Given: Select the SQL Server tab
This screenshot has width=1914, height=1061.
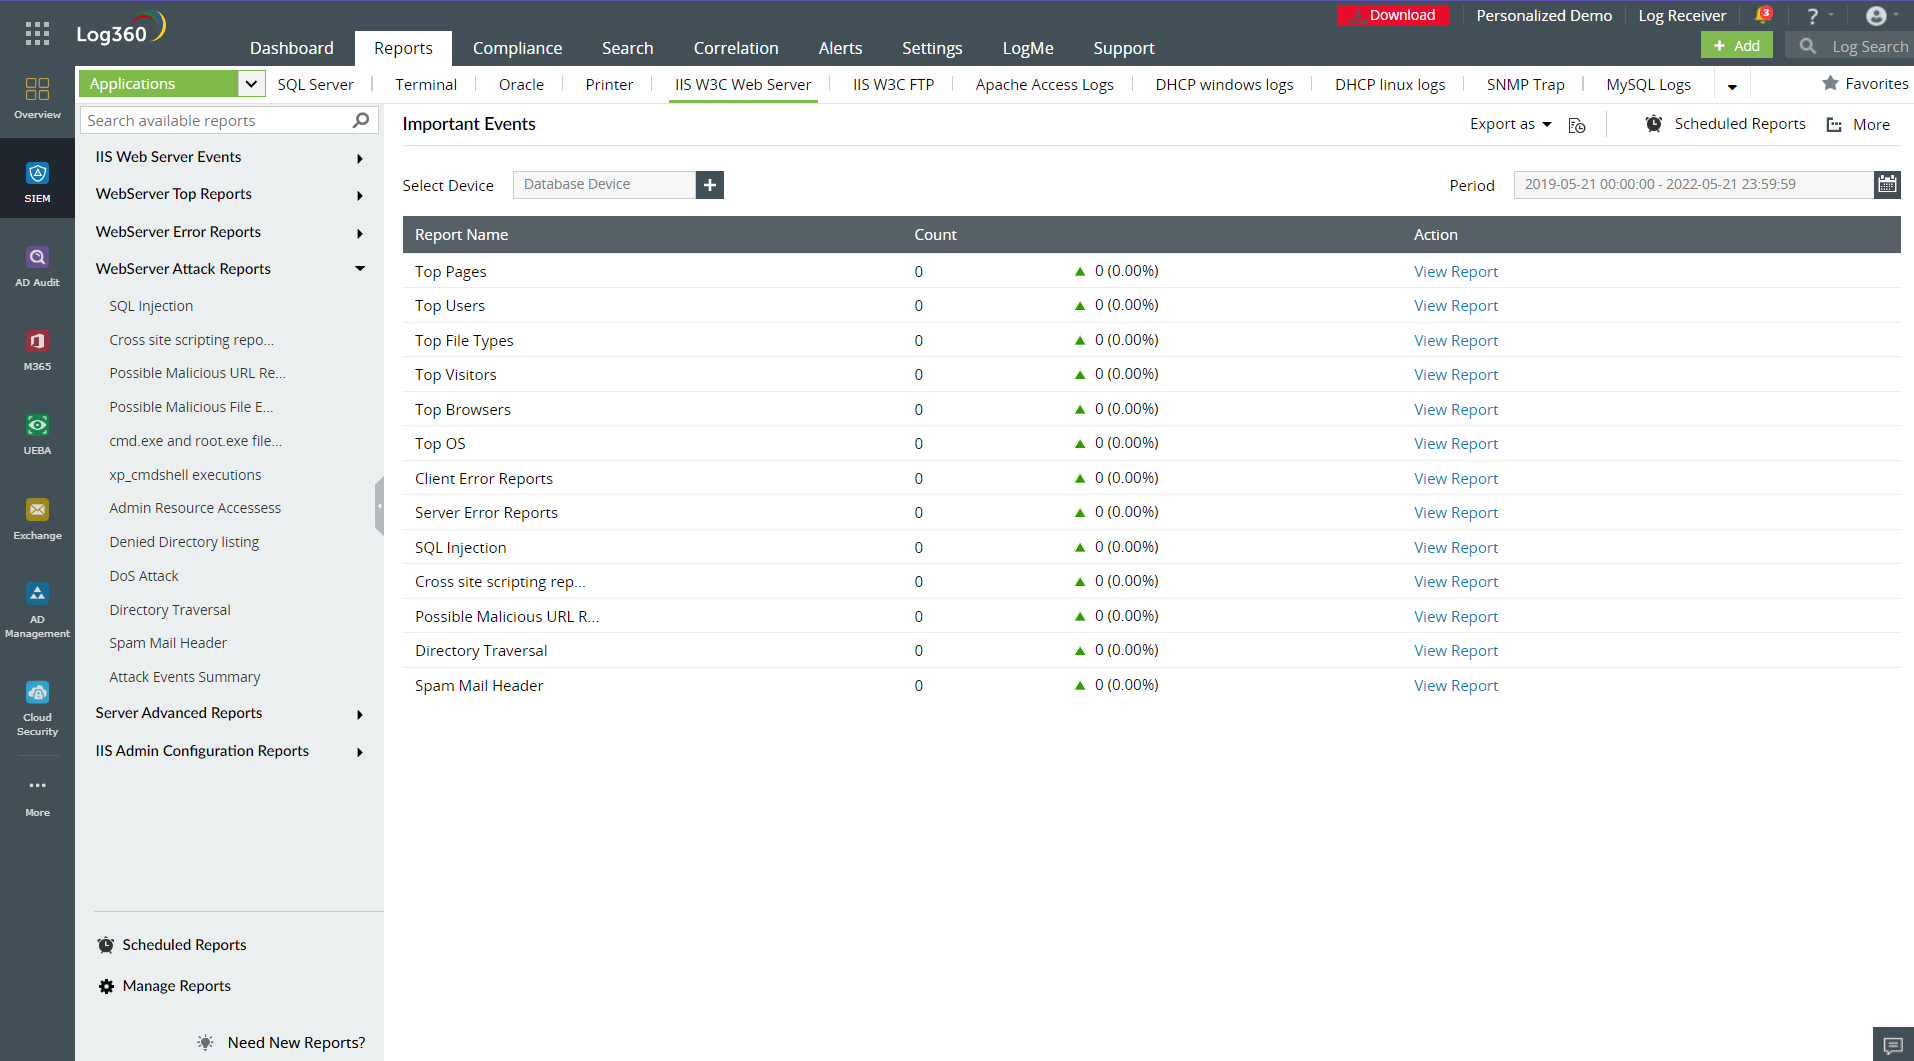Looking at the screenshot, I should (x=315, y=85).
